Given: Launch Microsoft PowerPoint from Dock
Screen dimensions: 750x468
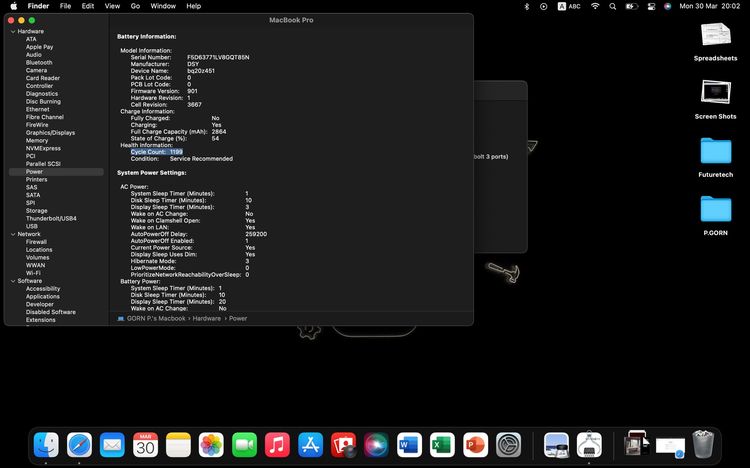Looking at the screenshot, I should [475, 445].
